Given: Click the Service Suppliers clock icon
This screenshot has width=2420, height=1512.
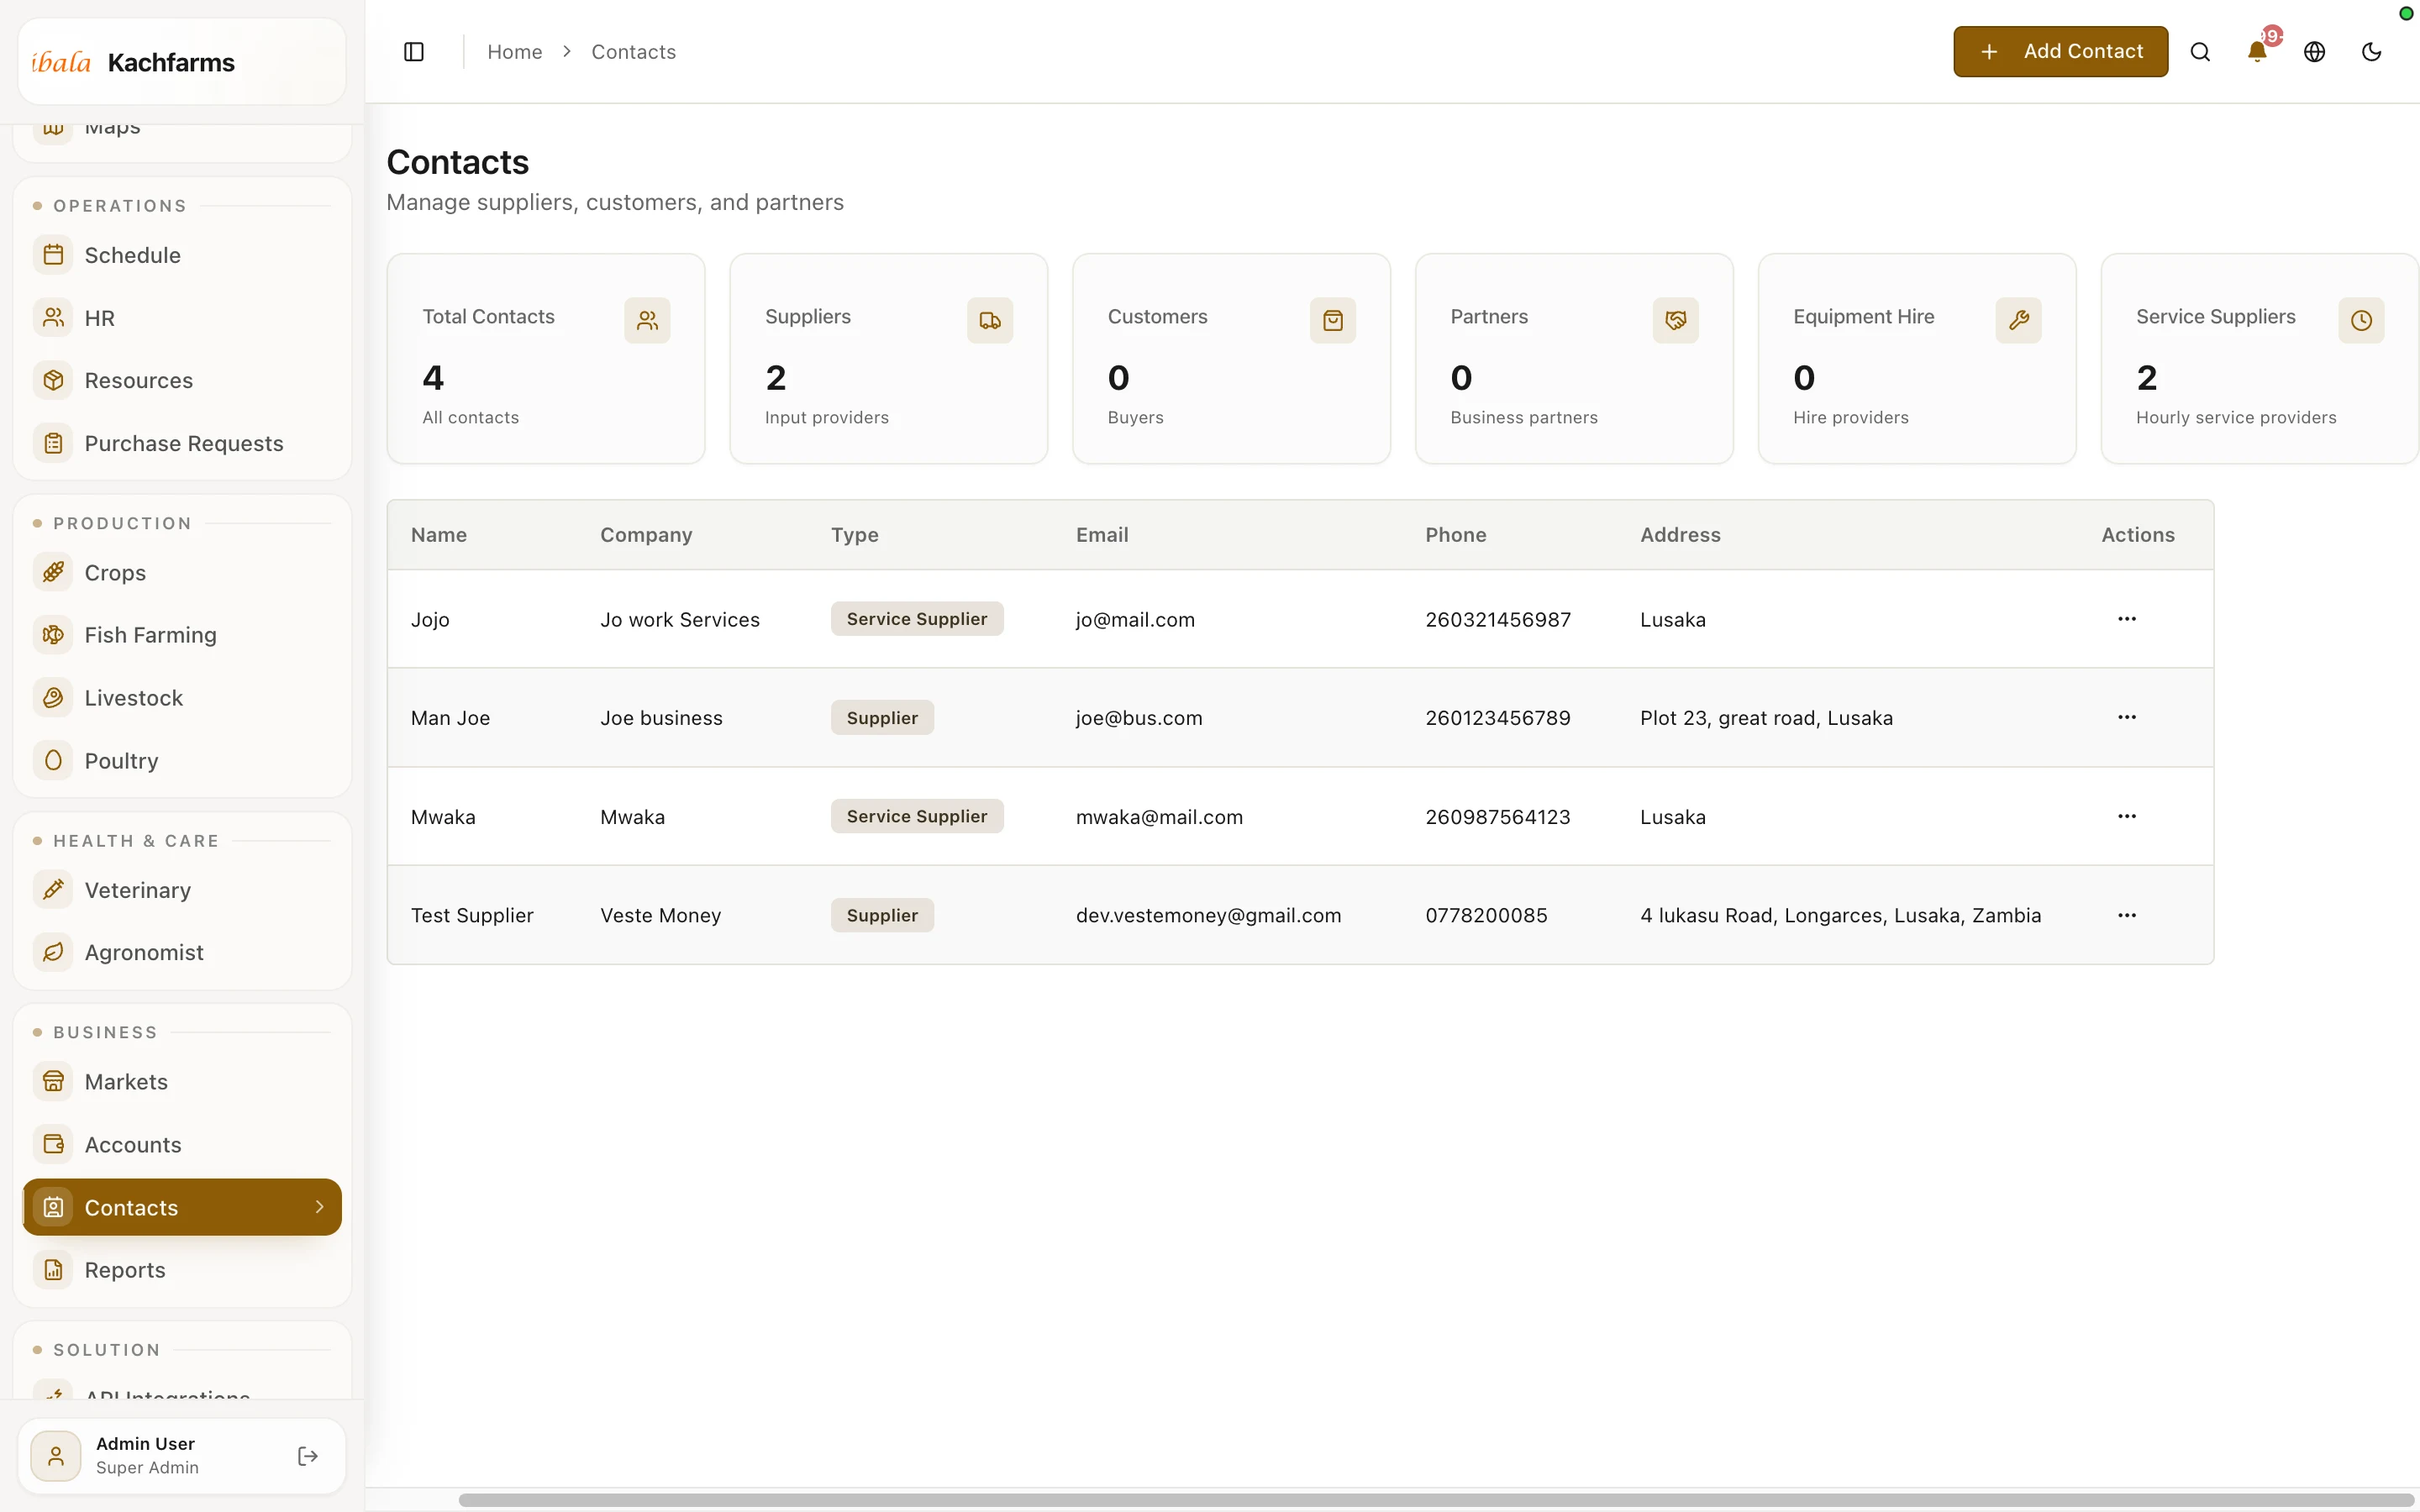Looking at the screenshot, I should [2361, 320].
